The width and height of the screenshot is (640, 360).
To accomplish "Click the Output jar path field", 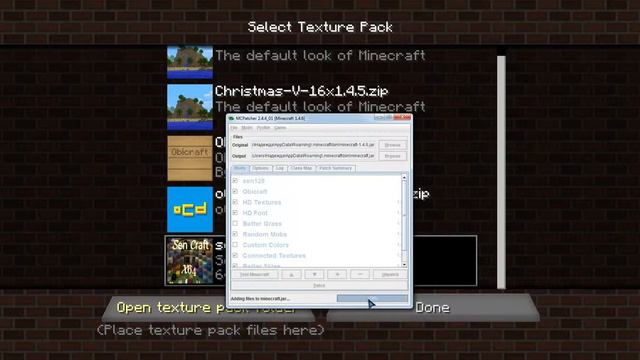I will click(313, 156).
